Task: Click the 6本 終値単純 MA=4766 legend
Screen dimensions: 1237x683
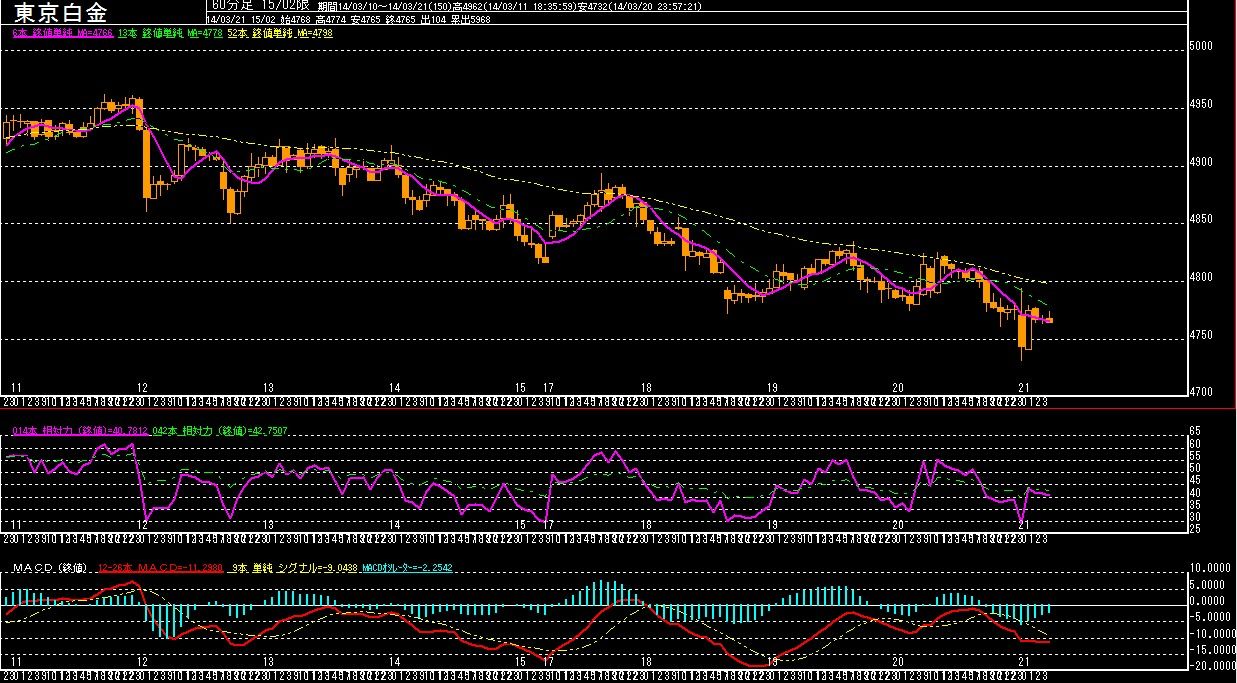Action: (x=61, y=33)
